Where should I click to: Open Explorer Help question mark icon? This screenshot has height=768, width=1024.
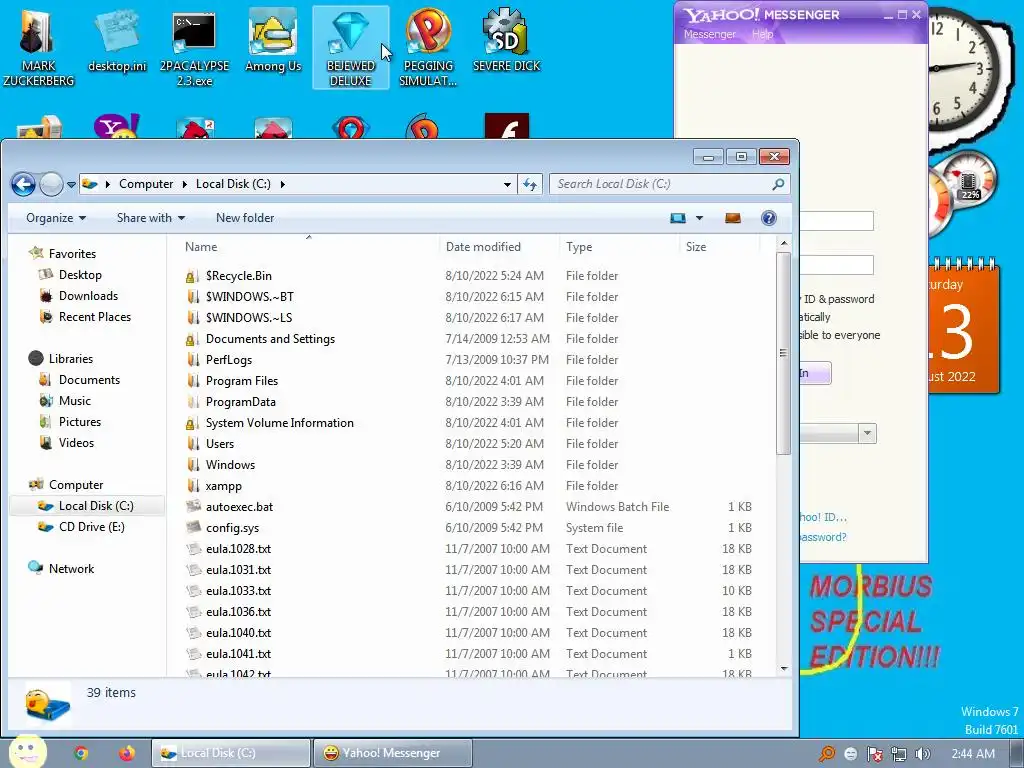(x=769, y=218)
